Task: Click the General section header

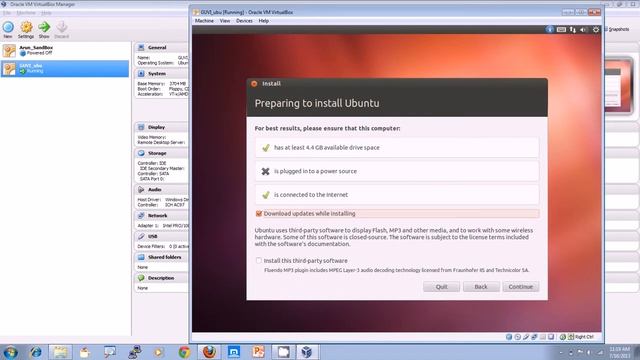Action: click(161, 47)
